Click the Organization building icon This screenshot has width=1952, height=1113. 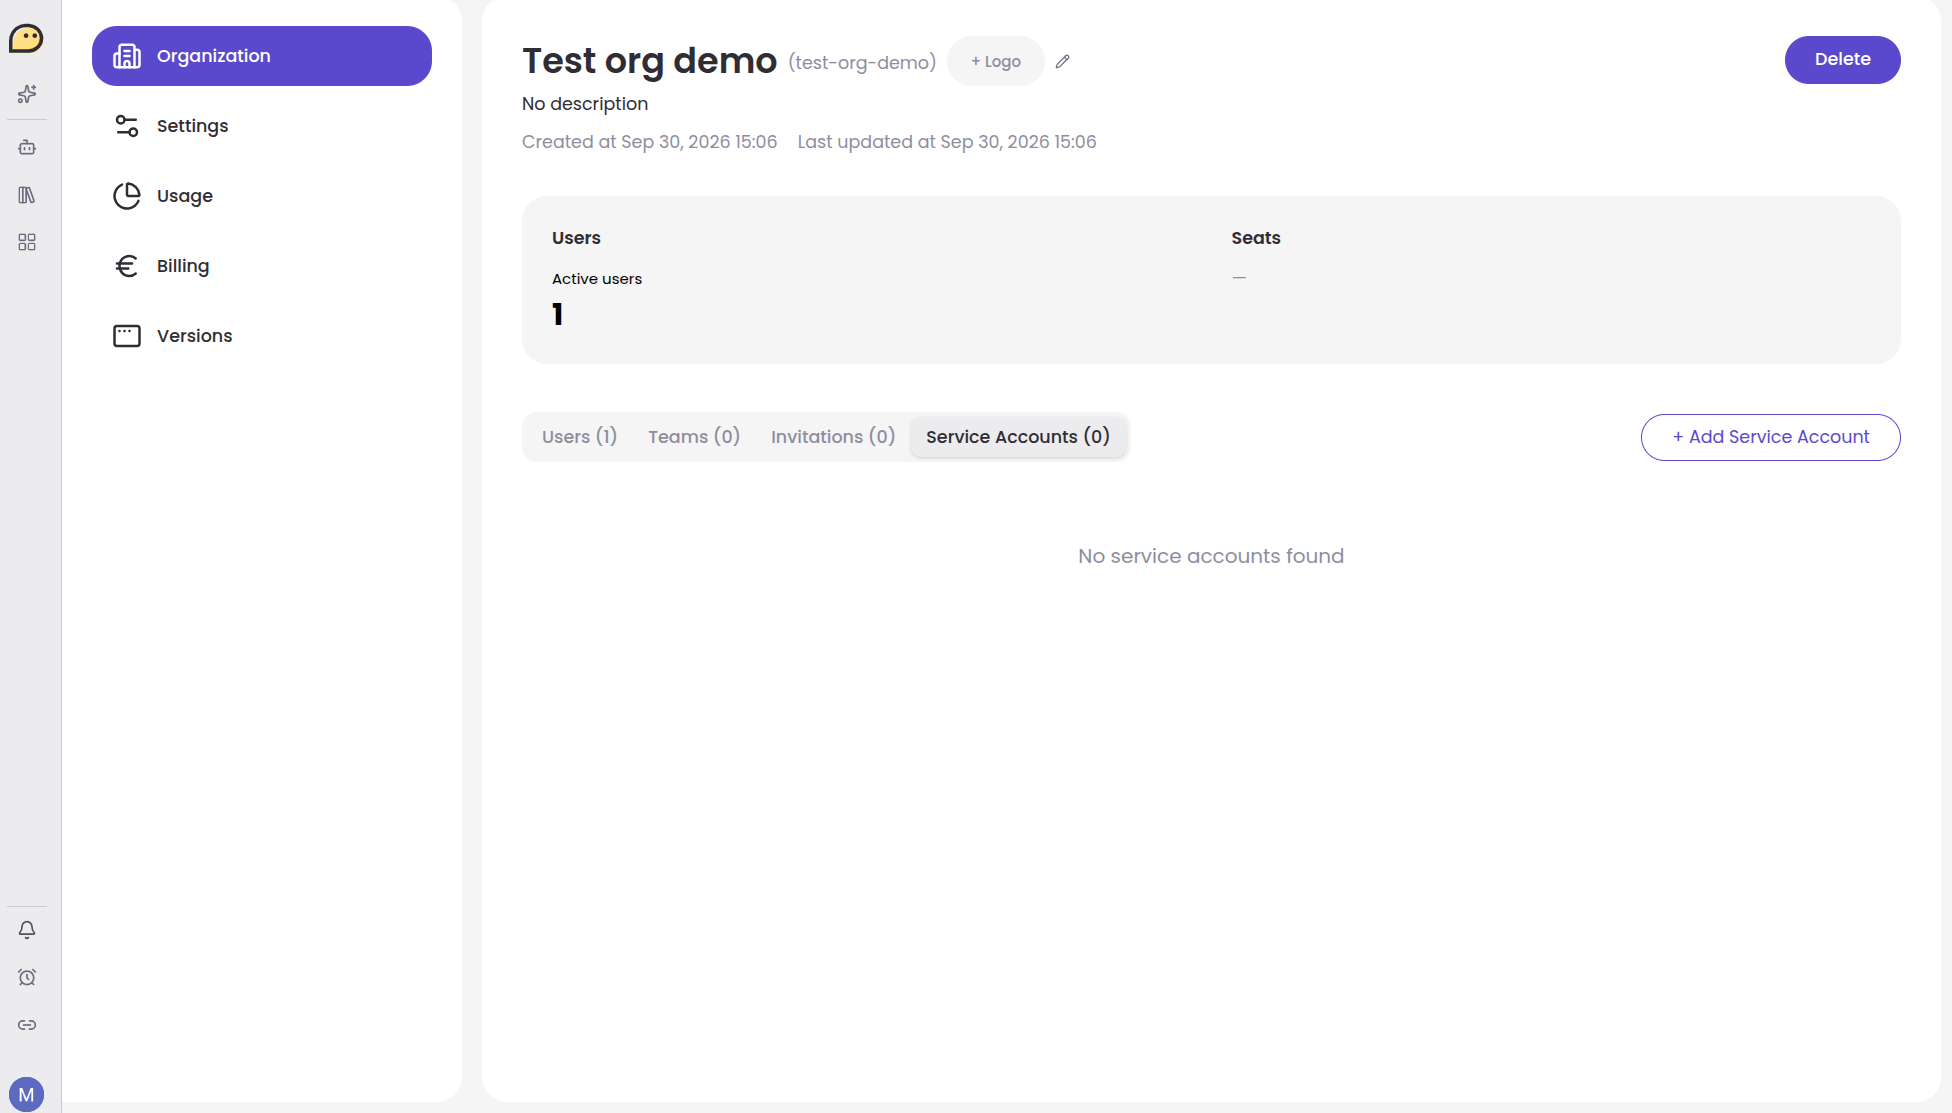pos(127,56)
